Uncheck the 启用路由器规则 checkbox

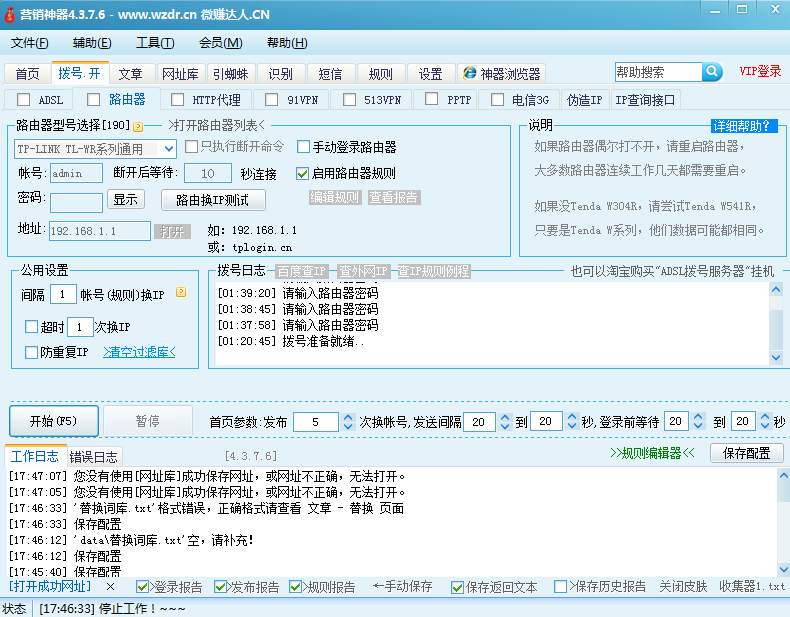[x=303, y=173]
